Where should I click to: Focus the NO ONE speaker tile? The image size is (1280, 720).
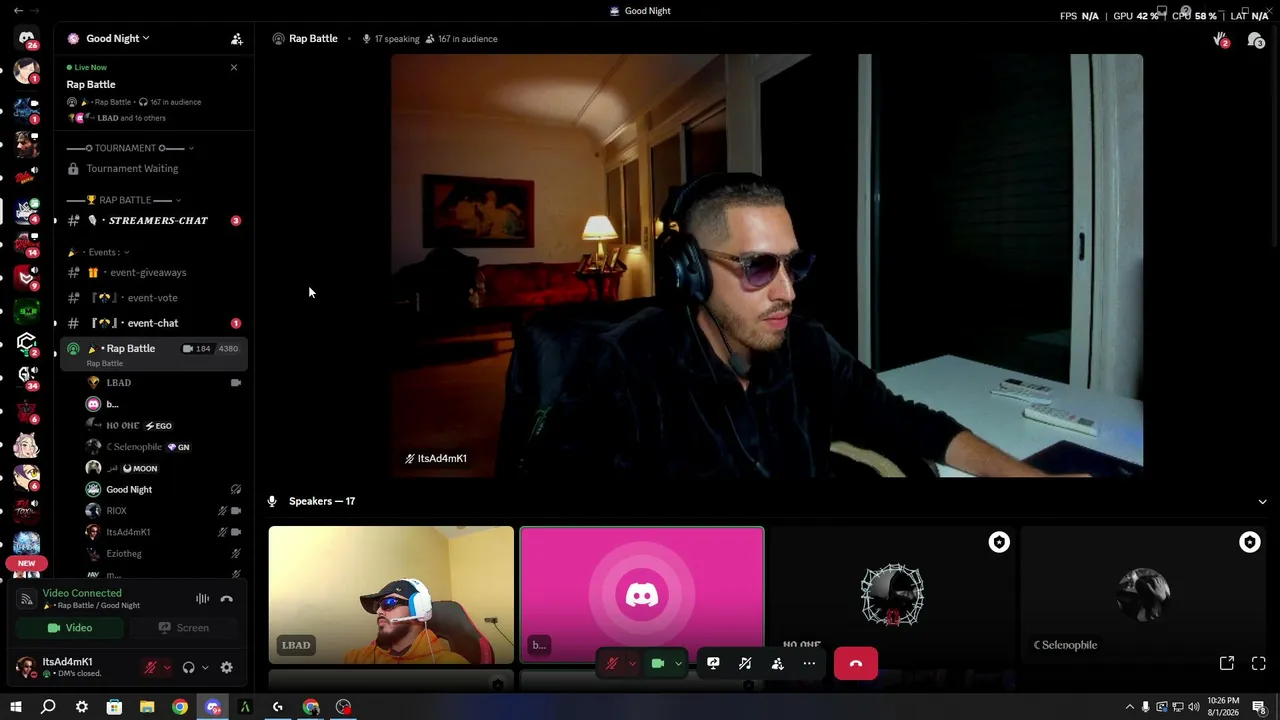click(893, 595)
